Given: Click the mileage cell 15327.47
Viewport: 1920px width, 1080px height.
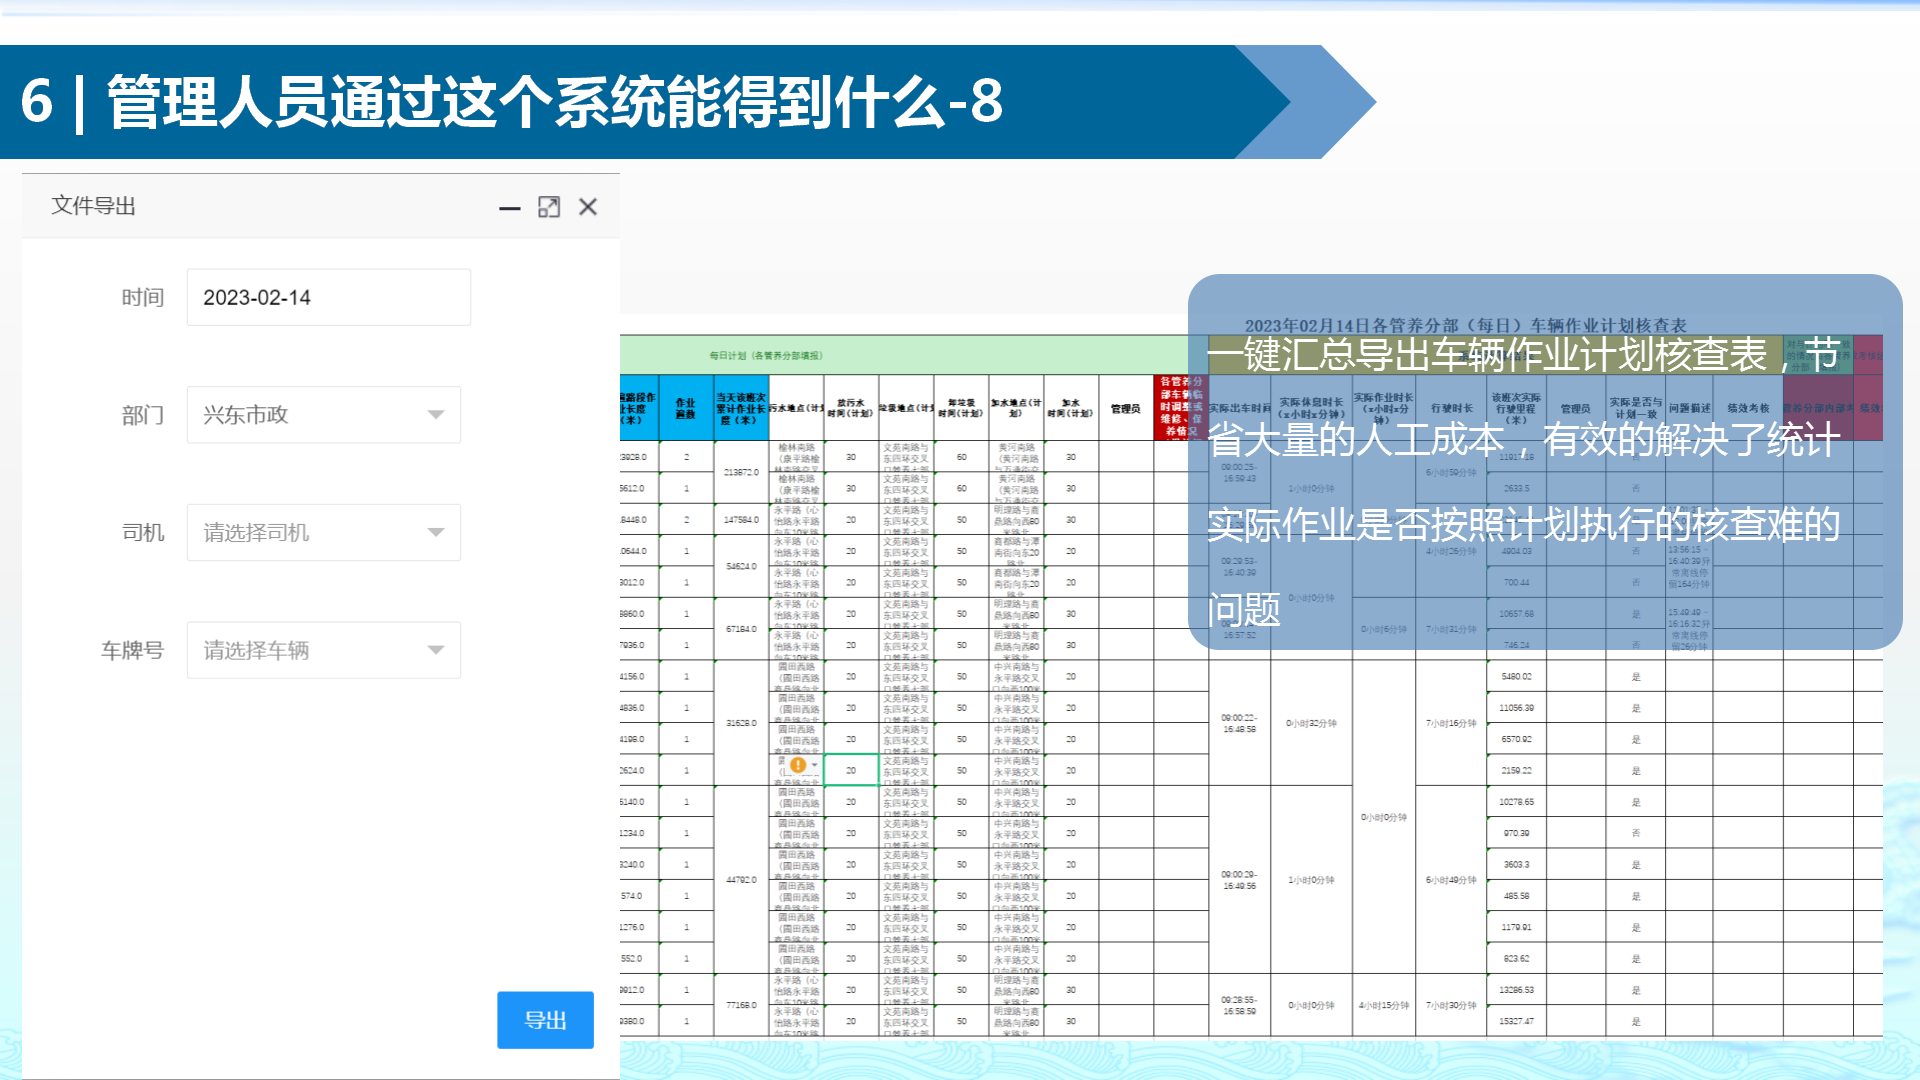Looking at the screenshot, I should point(1516,1022).
